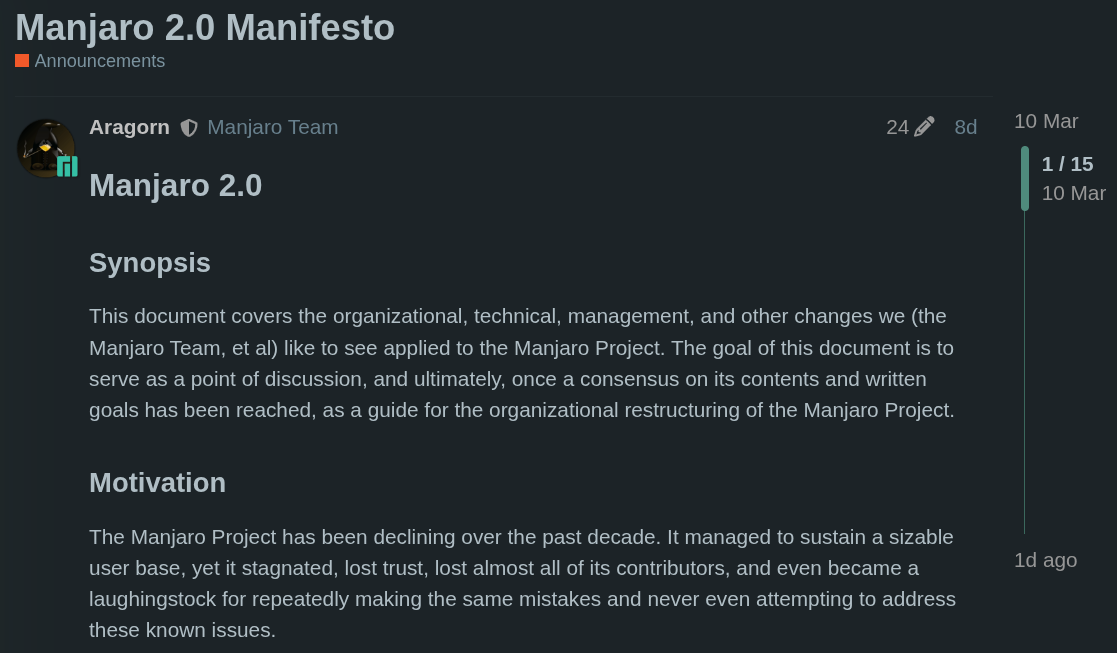This screenshot has width=1117, height=653.
Task: Click the Aragorn username
Action: tap(129, 127)
